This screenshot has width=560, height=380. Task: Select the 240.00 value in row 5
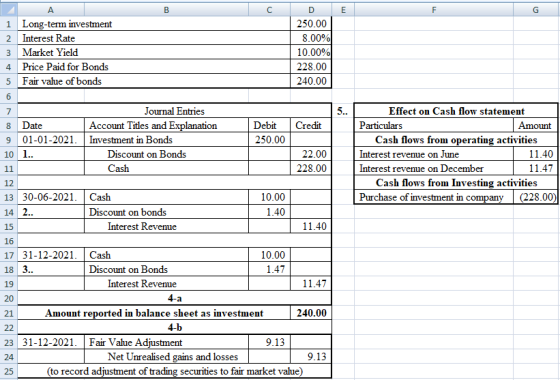point(311,81)
